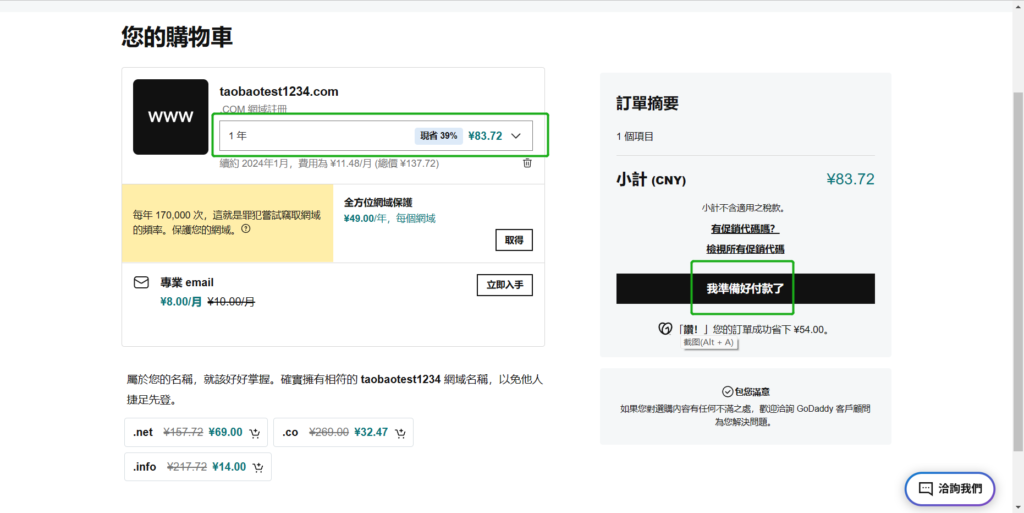Click the 全方位網域保護 title
This screenshot has height=513, width=1024.
point(378,202)
